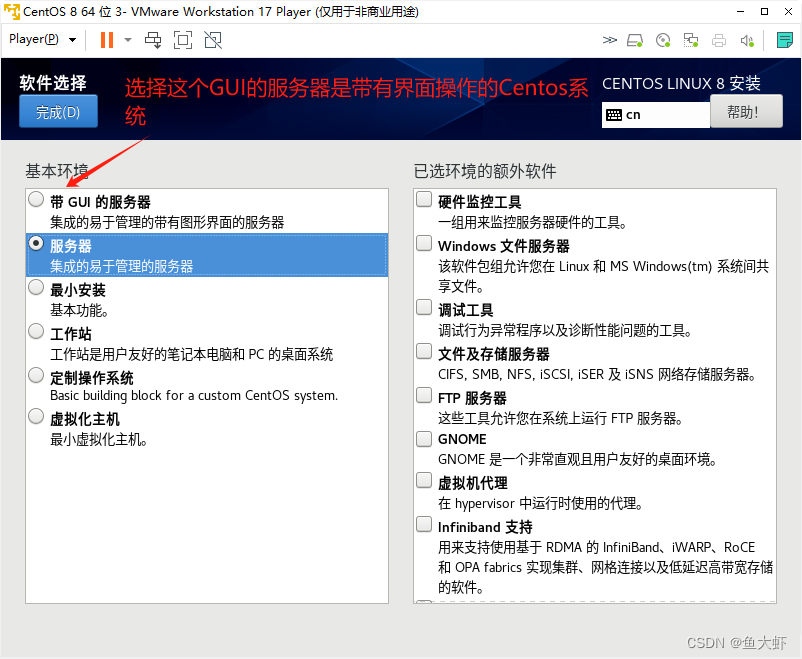Toggle Unity mode icon
Viewport: 802px width, 659px height.
pos(213,40)
